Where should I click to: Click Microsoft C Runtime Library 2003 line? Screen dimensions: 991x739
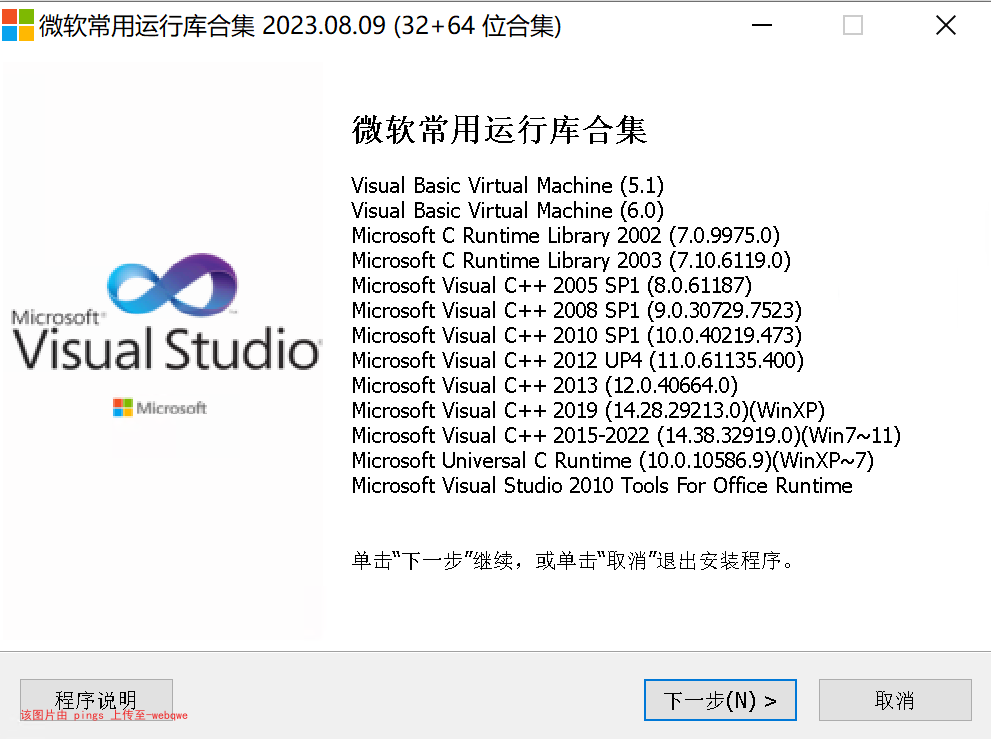pyautogui.click(x=571, y=260)
